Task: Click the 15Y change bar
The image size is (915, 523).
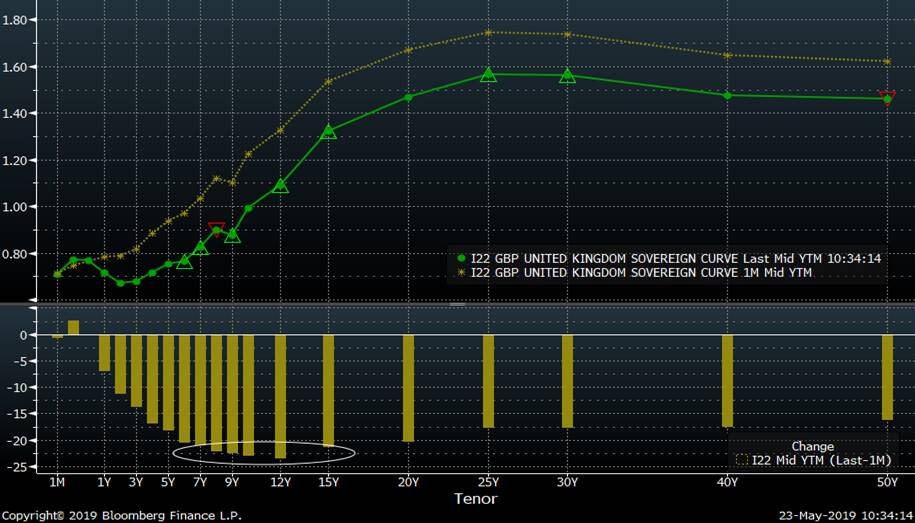Action: click(x=329, y=390)
